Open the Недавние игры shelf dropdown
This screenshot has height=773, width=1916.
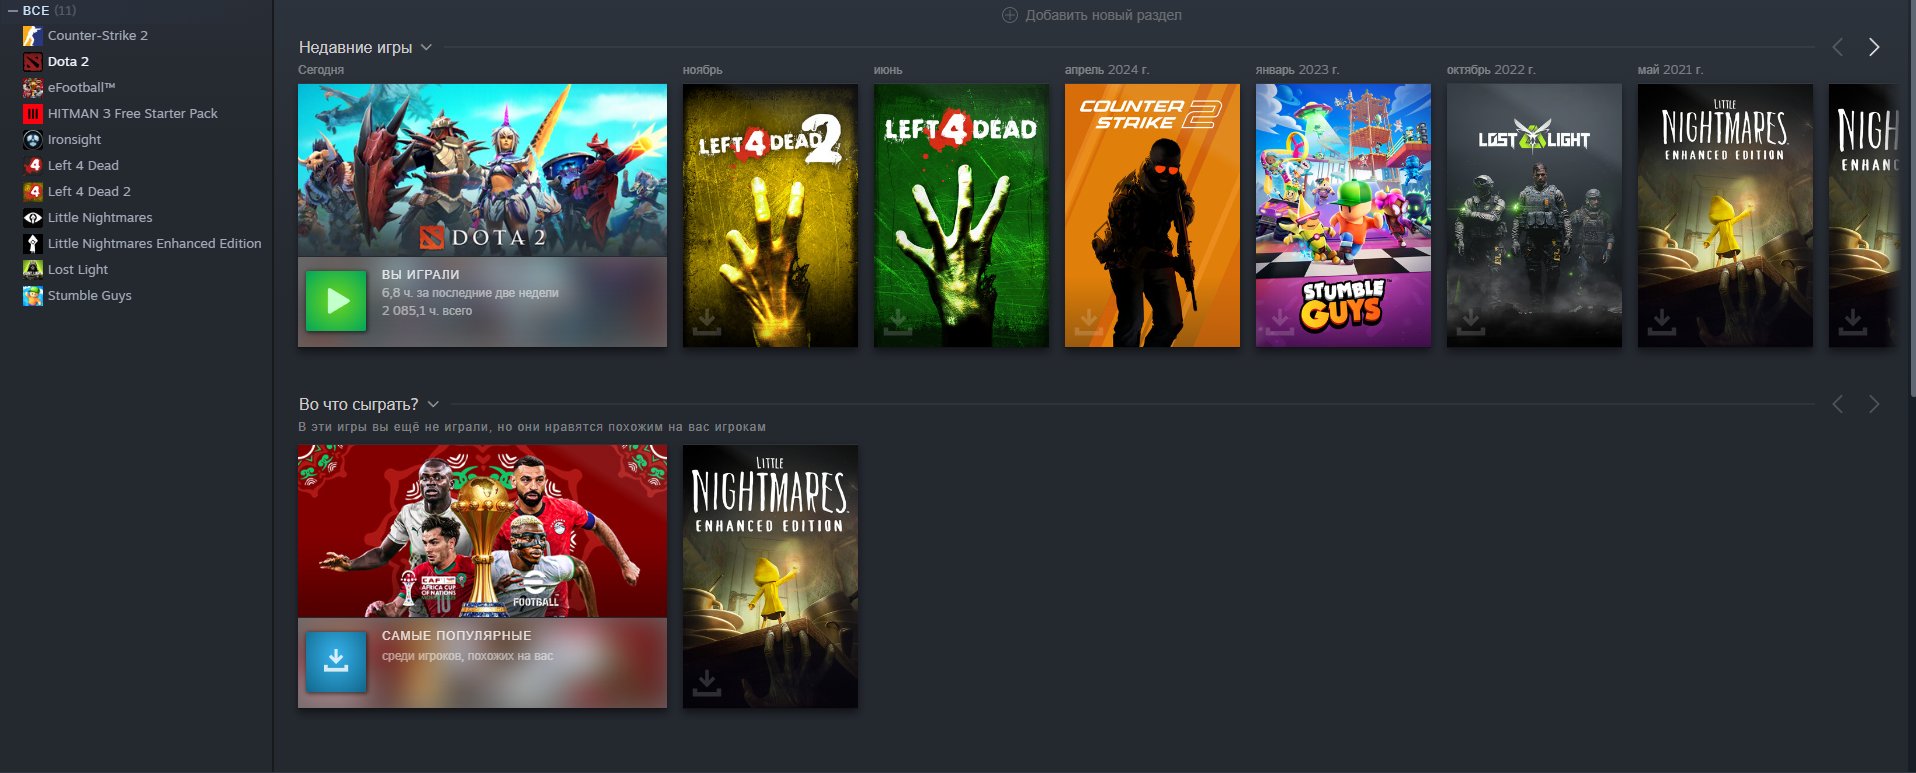[x=427, y=47]
